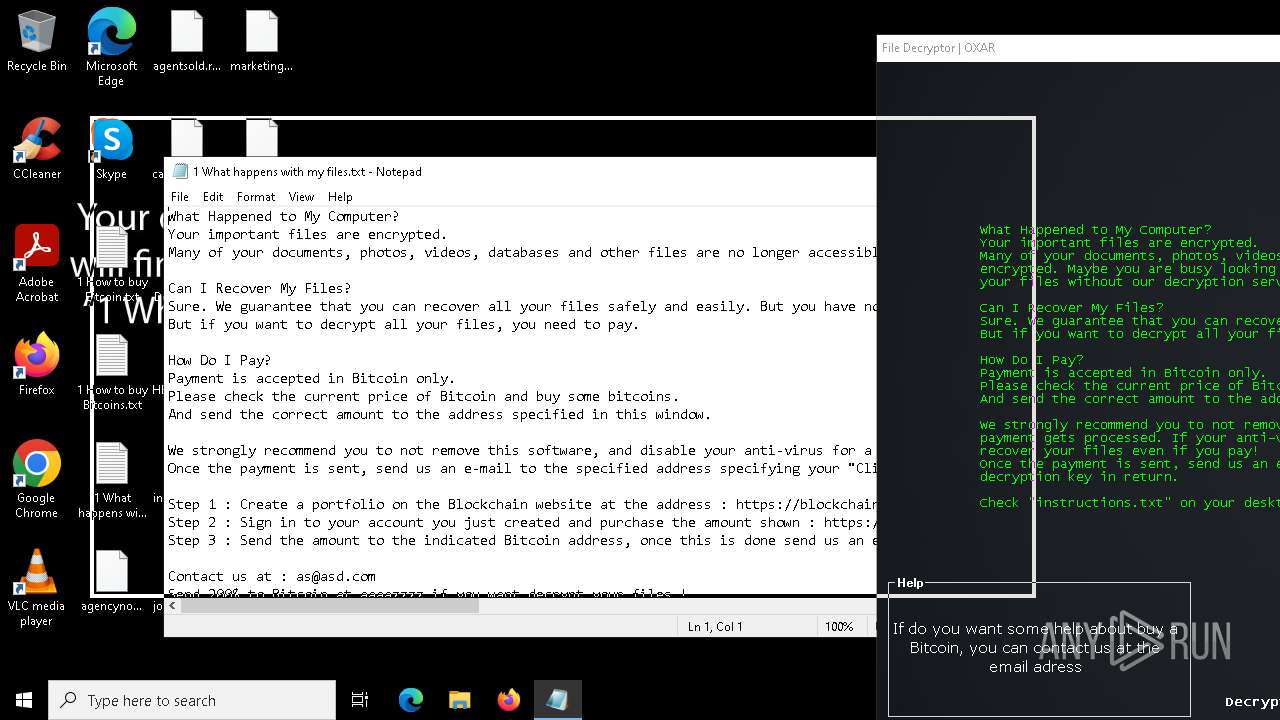Open the VLC media player desktop shortcut
Viewport: 1280px width, 720px height.
37,587
